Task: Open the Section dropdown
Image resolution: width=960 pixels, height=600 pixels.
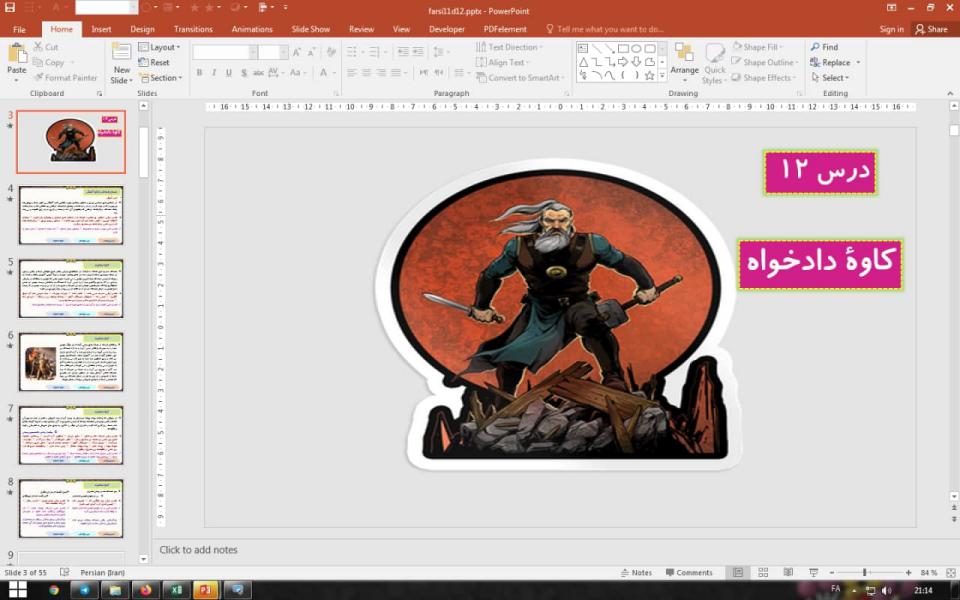Action: click(160, 78)
